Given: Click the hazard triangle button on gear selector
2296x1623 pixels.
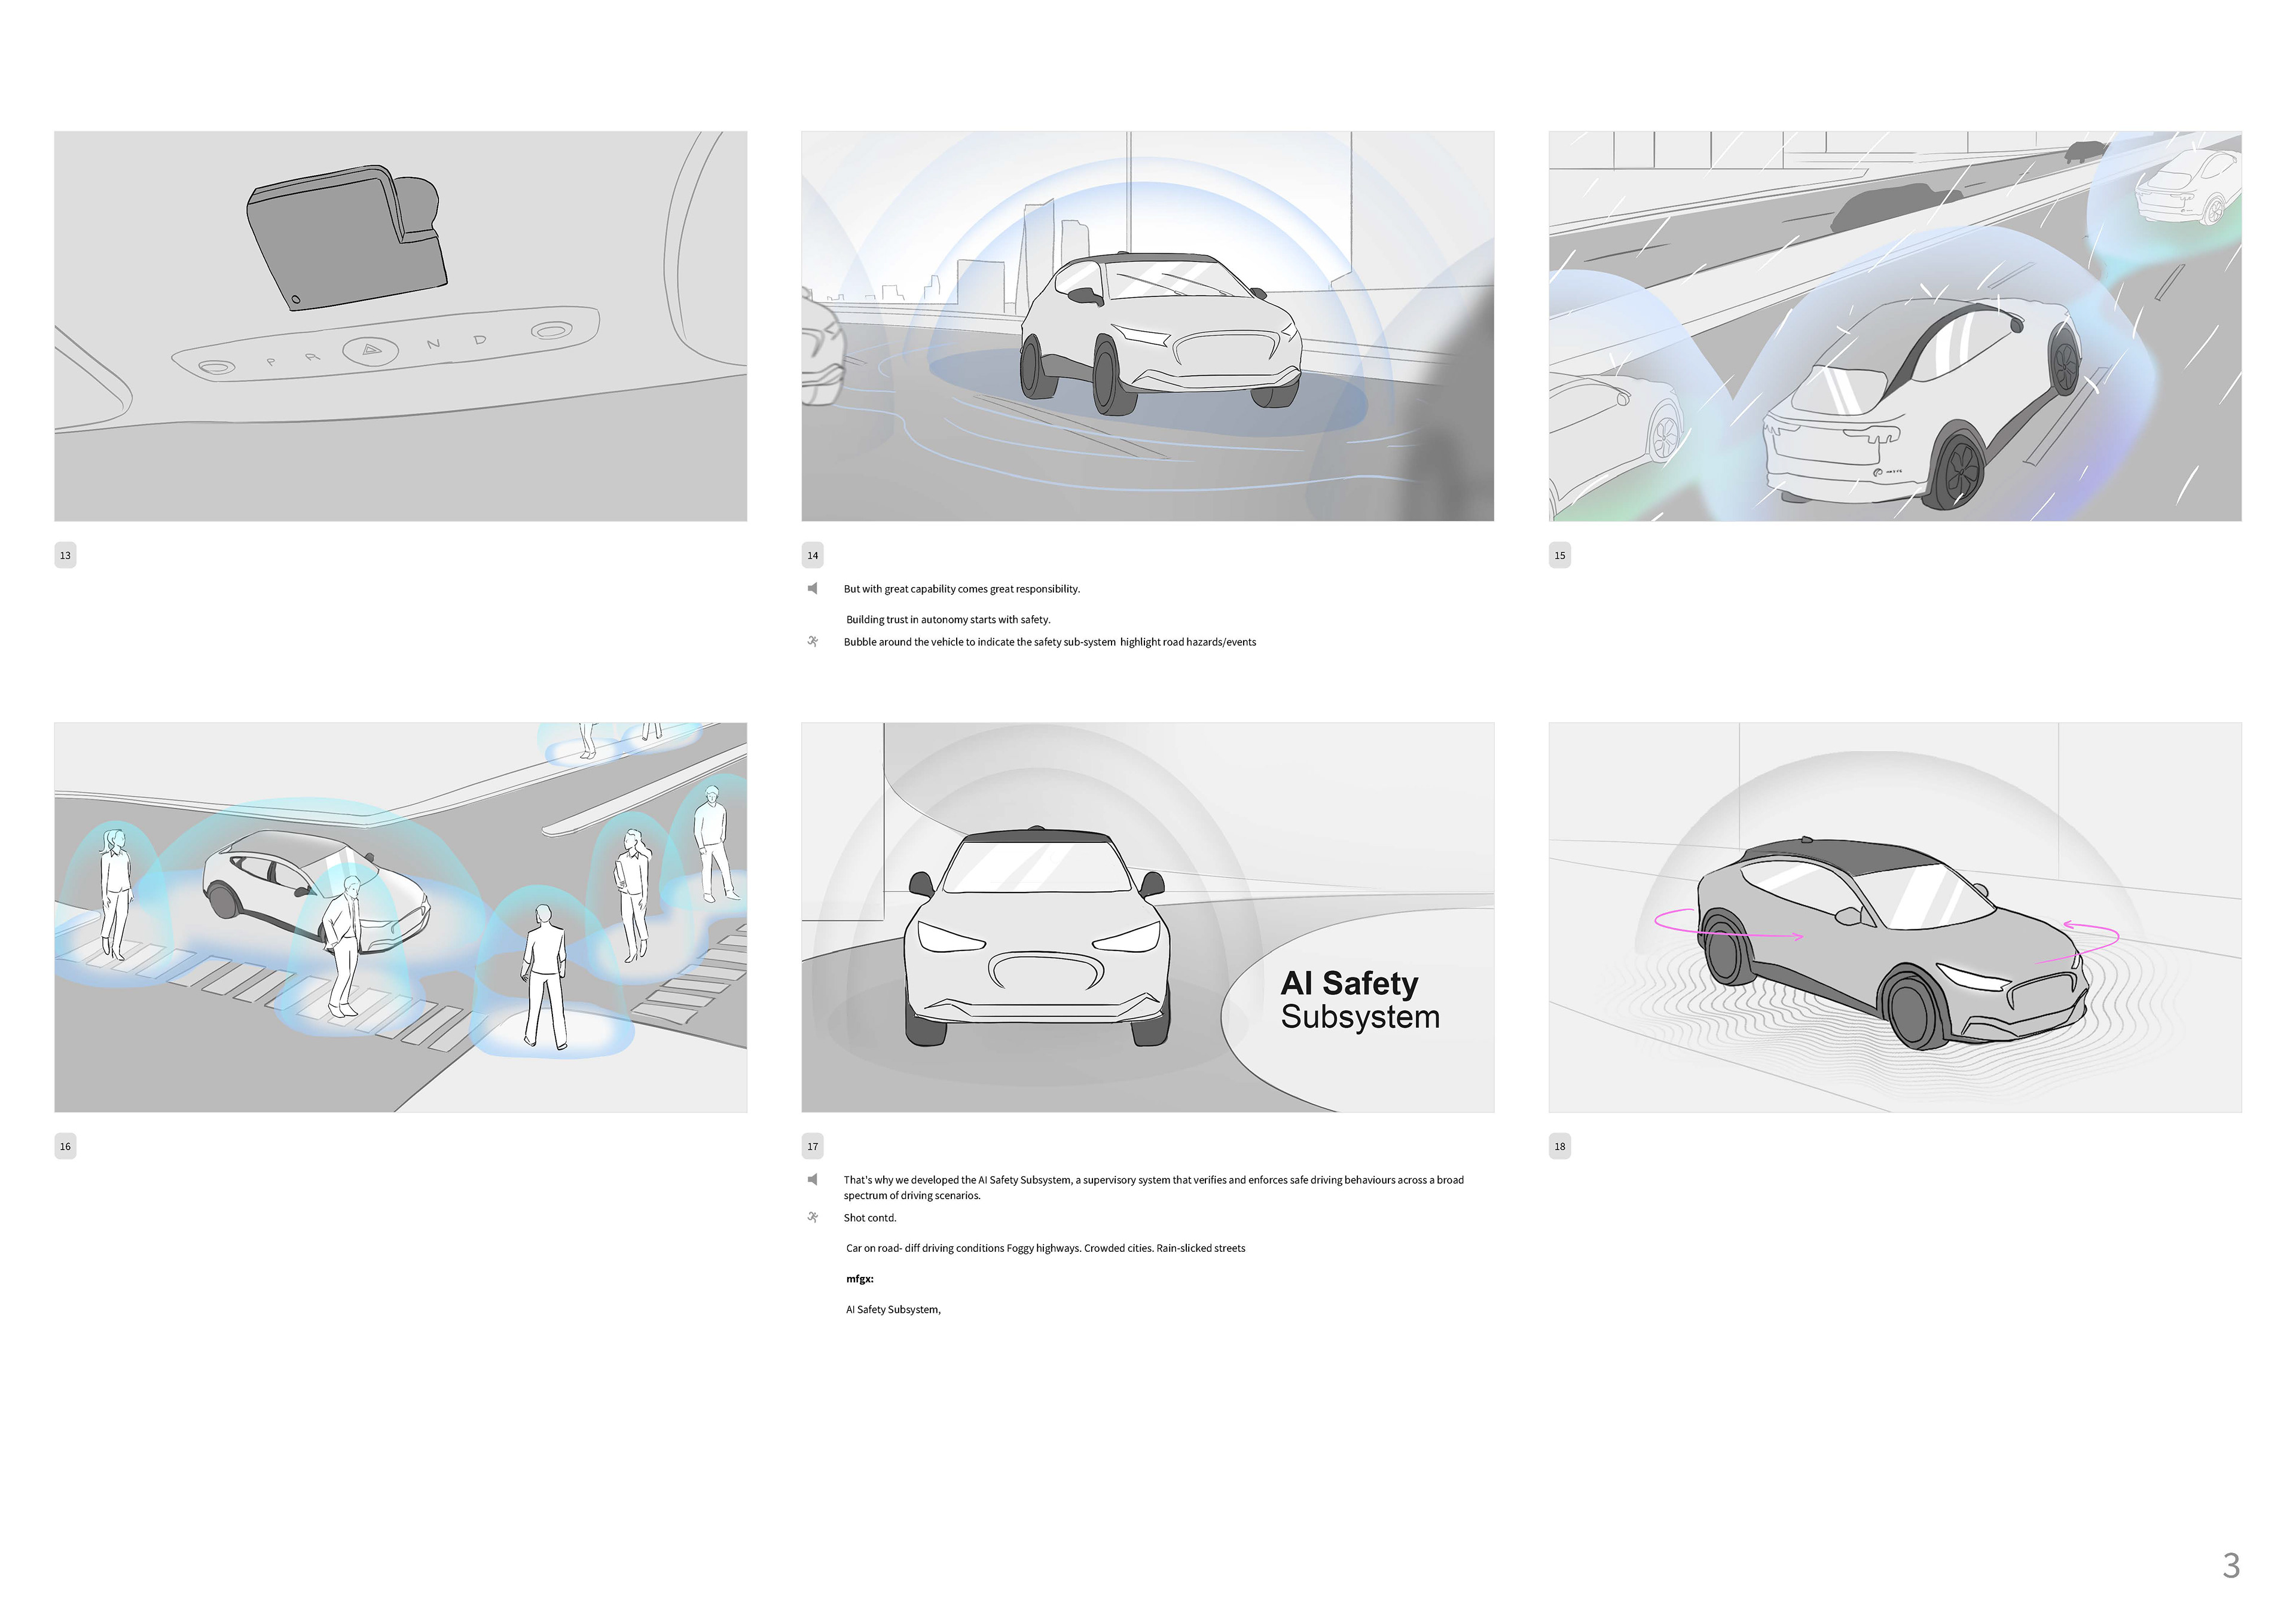Looking at the screenshot, I should [x=371, y=350].
